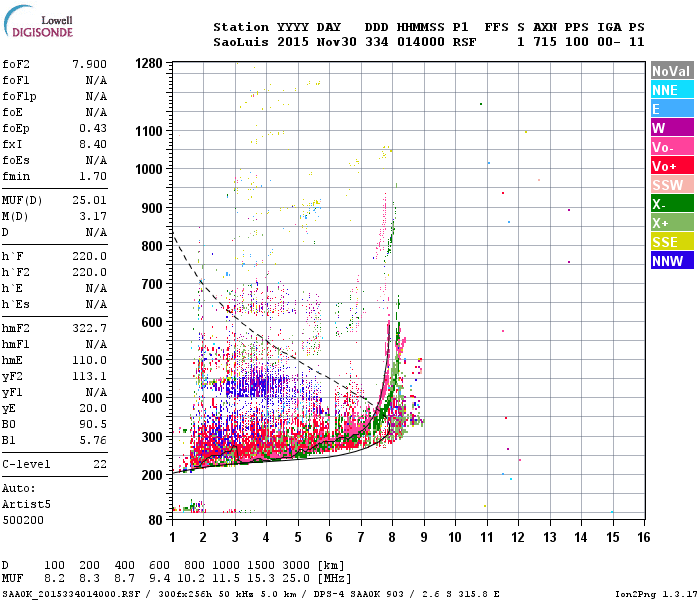This screenshot has height=600, width=700.
Task: Click the day-of-year 334 value
Action: tap(377, 42)
